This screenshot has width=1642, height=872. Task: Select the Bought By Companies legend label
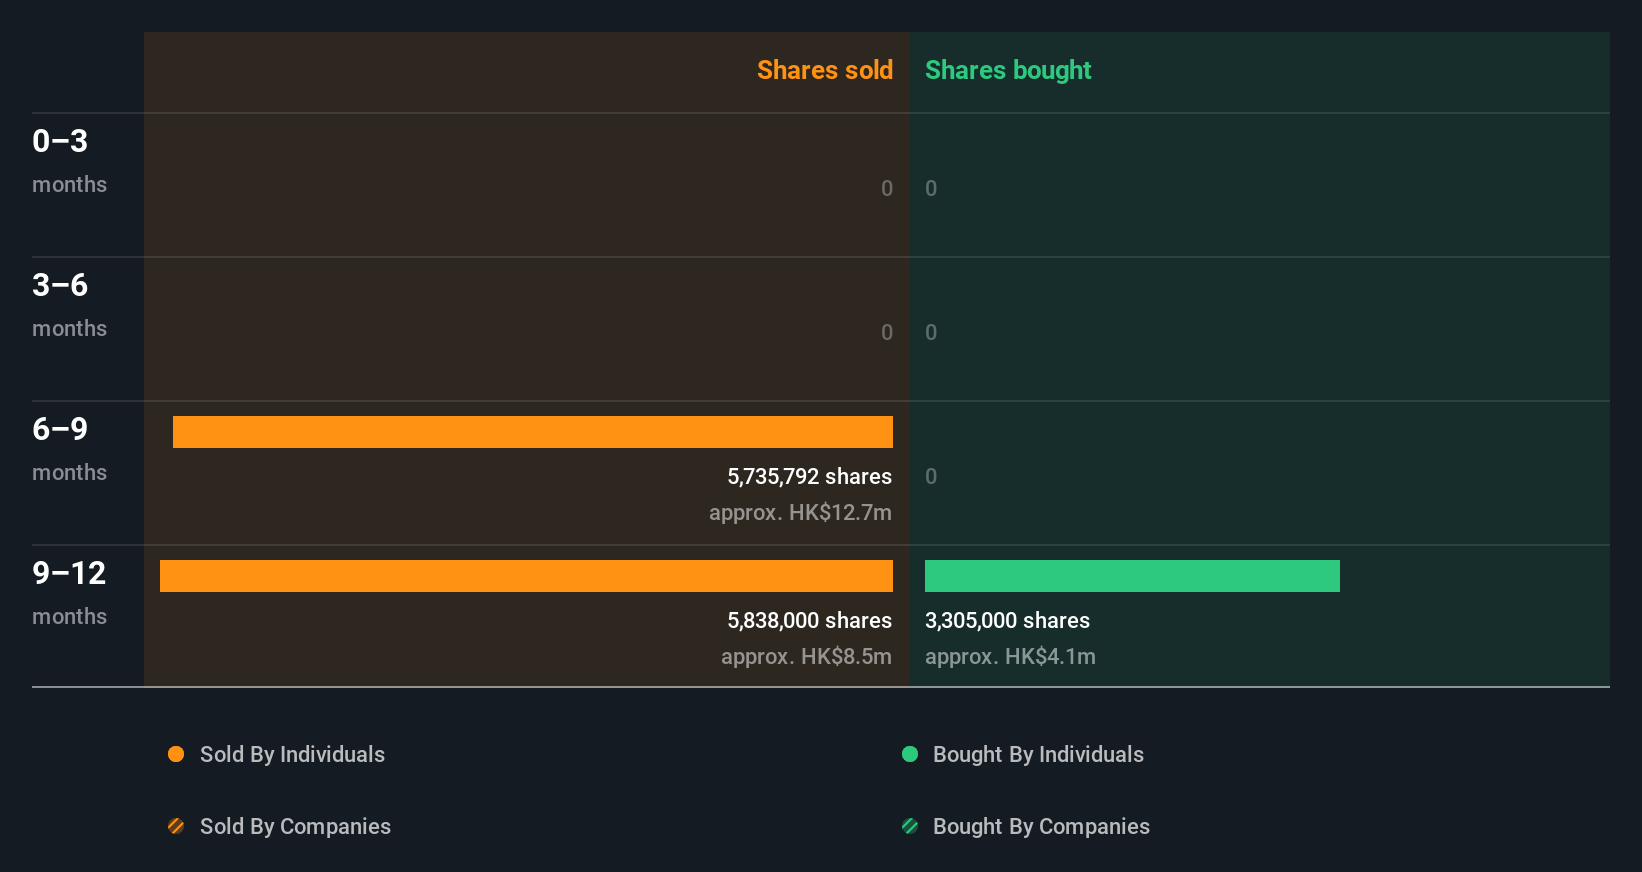1041,827
